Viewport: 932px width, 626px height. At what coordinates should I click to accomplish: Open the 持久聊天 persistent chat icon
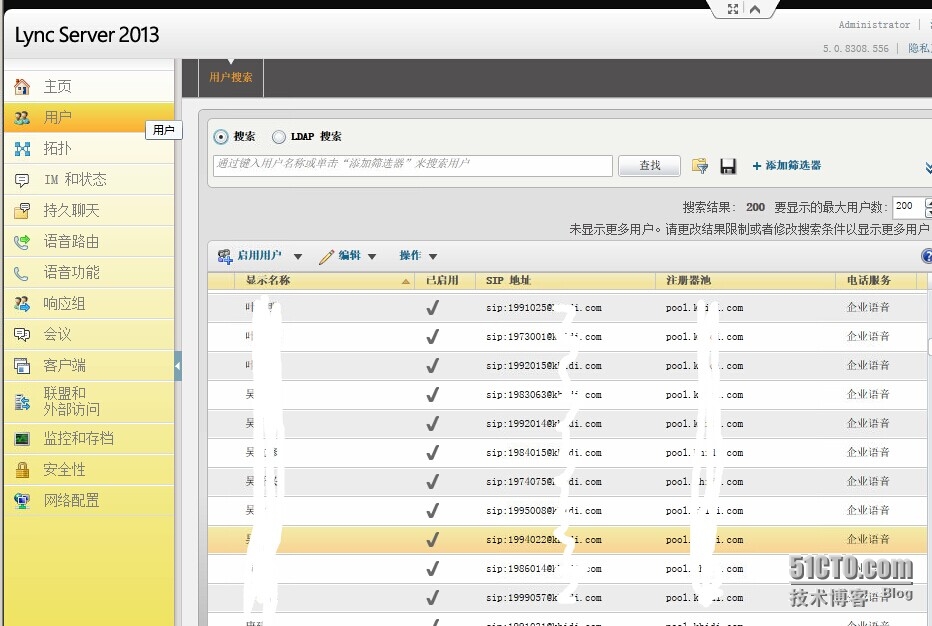click(22, 210)
